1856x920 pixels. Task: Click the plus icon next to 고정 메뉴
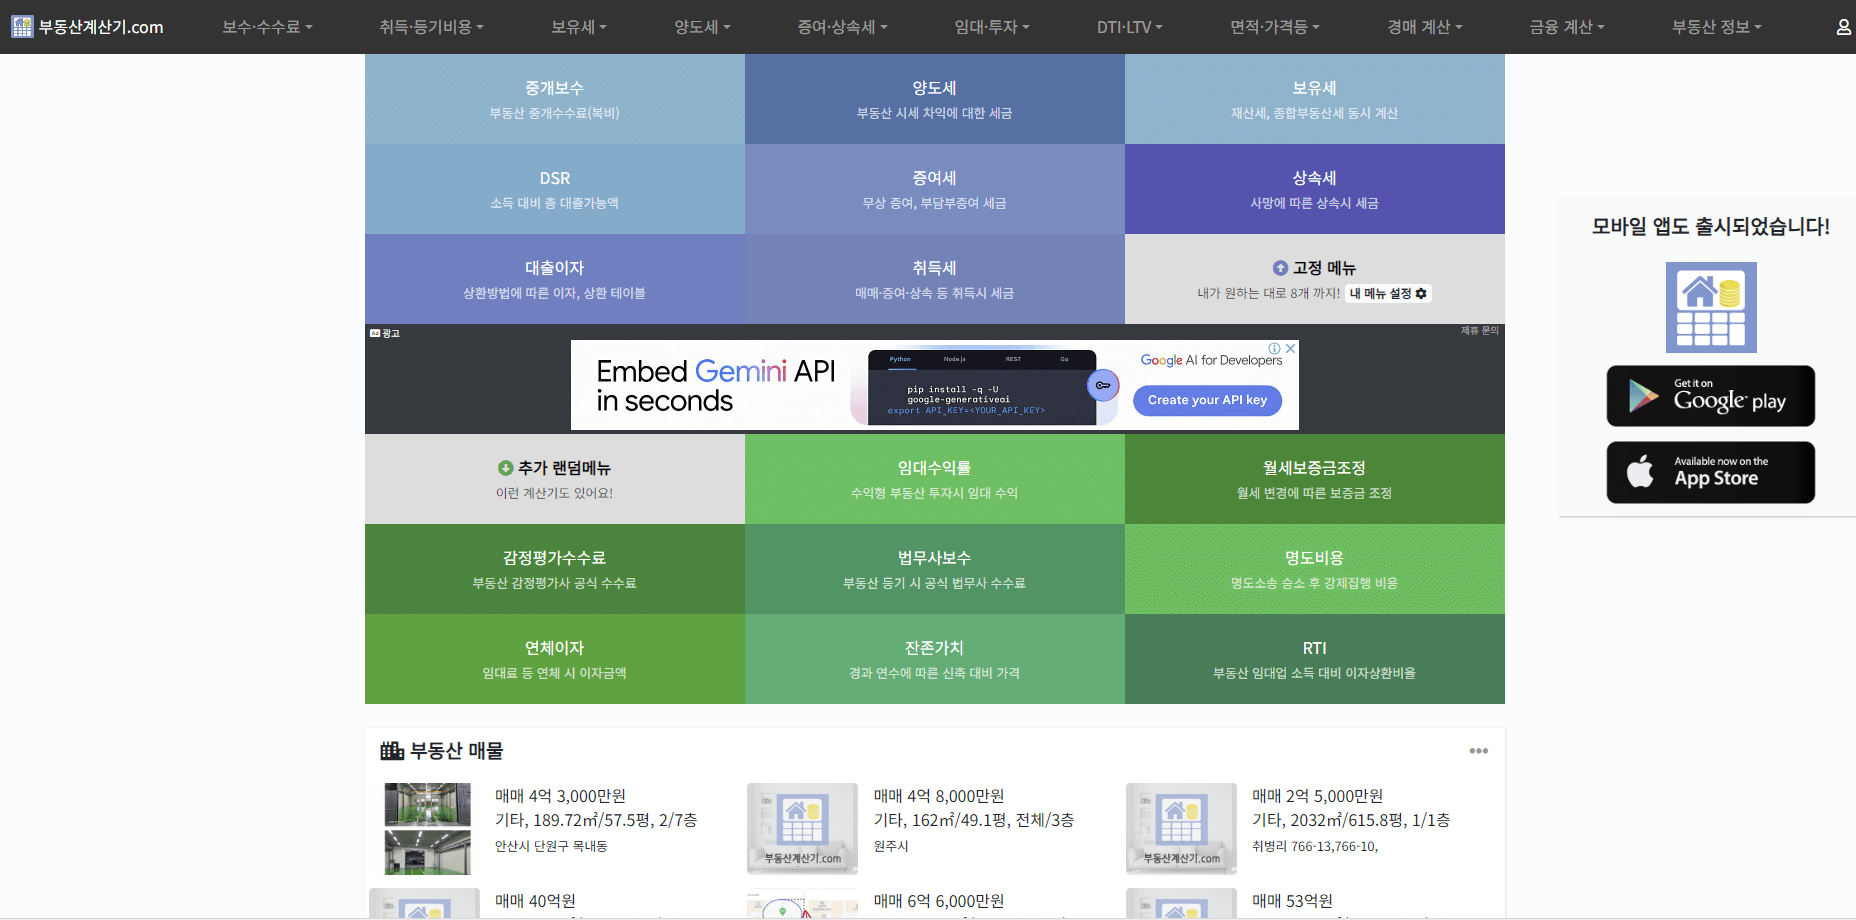click(1280, 267)
